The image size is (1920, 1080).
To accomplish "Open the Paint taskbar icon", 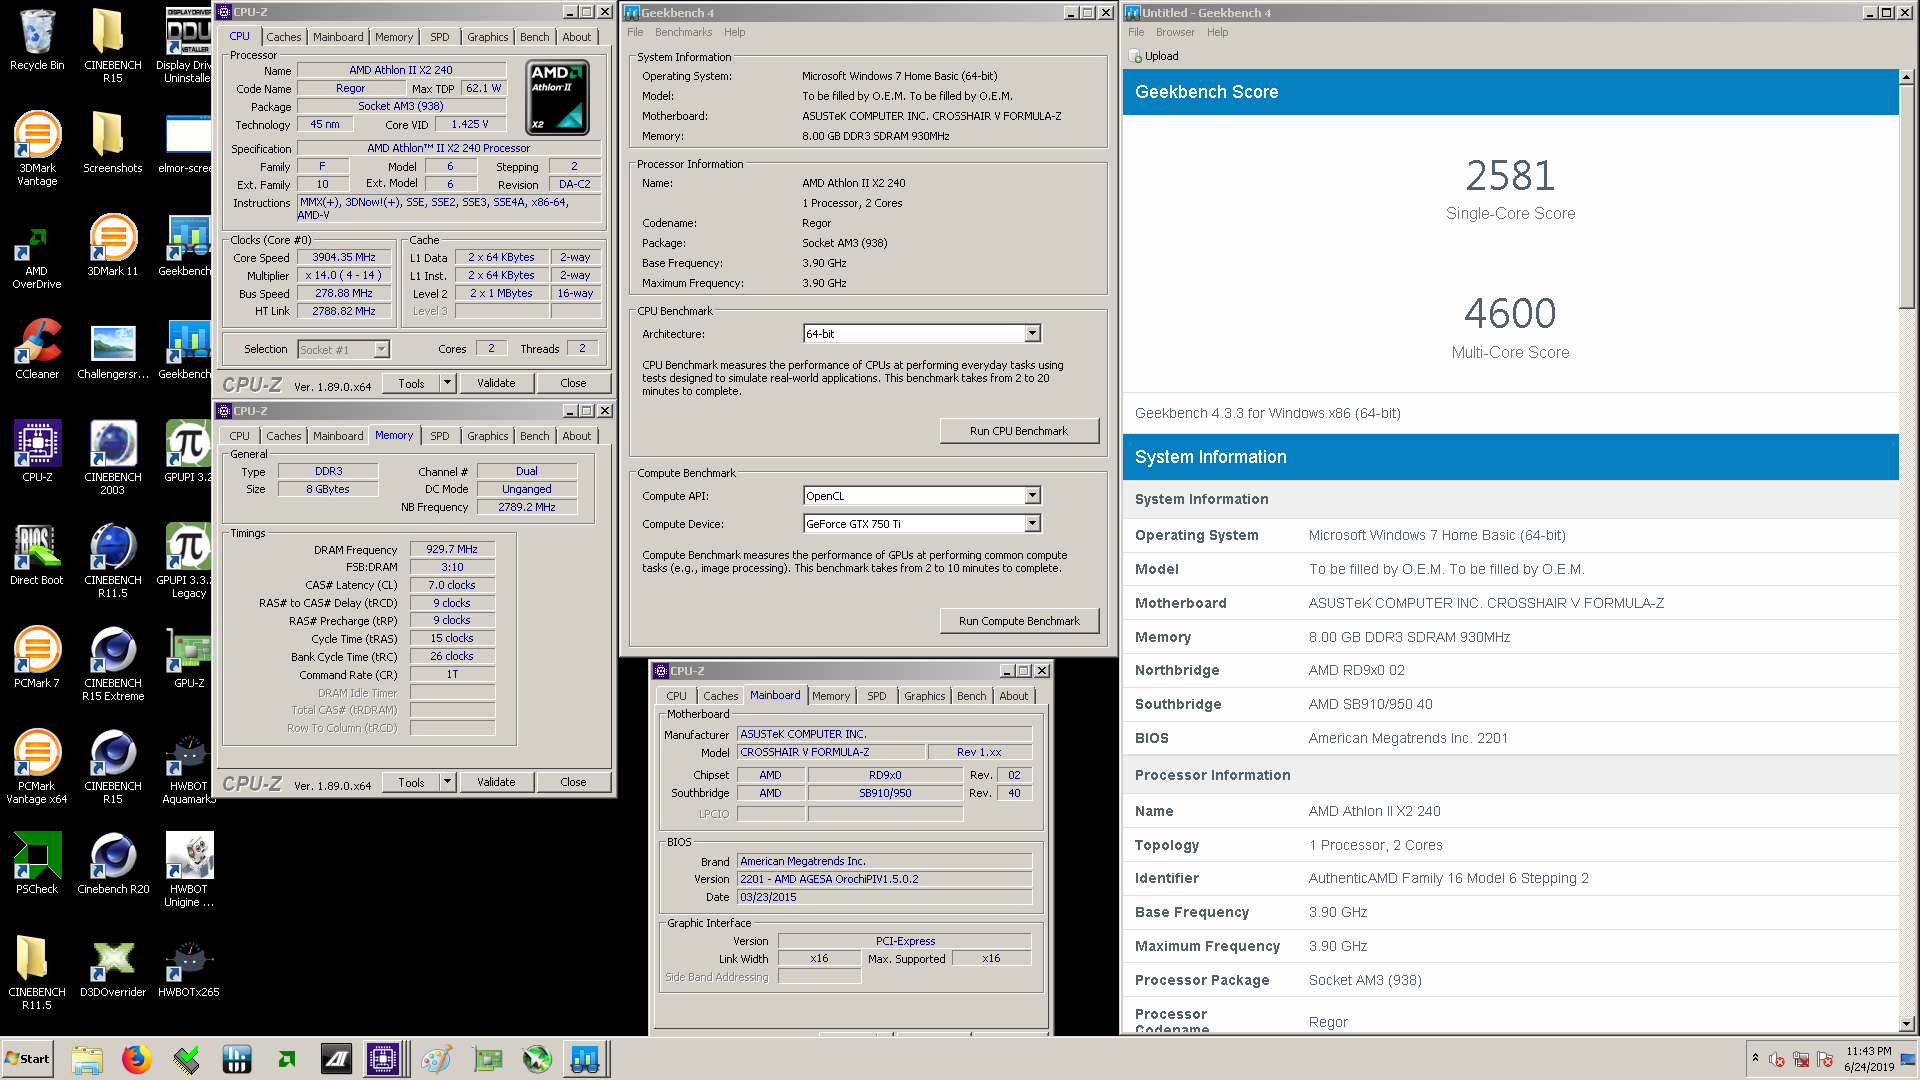I will (436, 1059).
